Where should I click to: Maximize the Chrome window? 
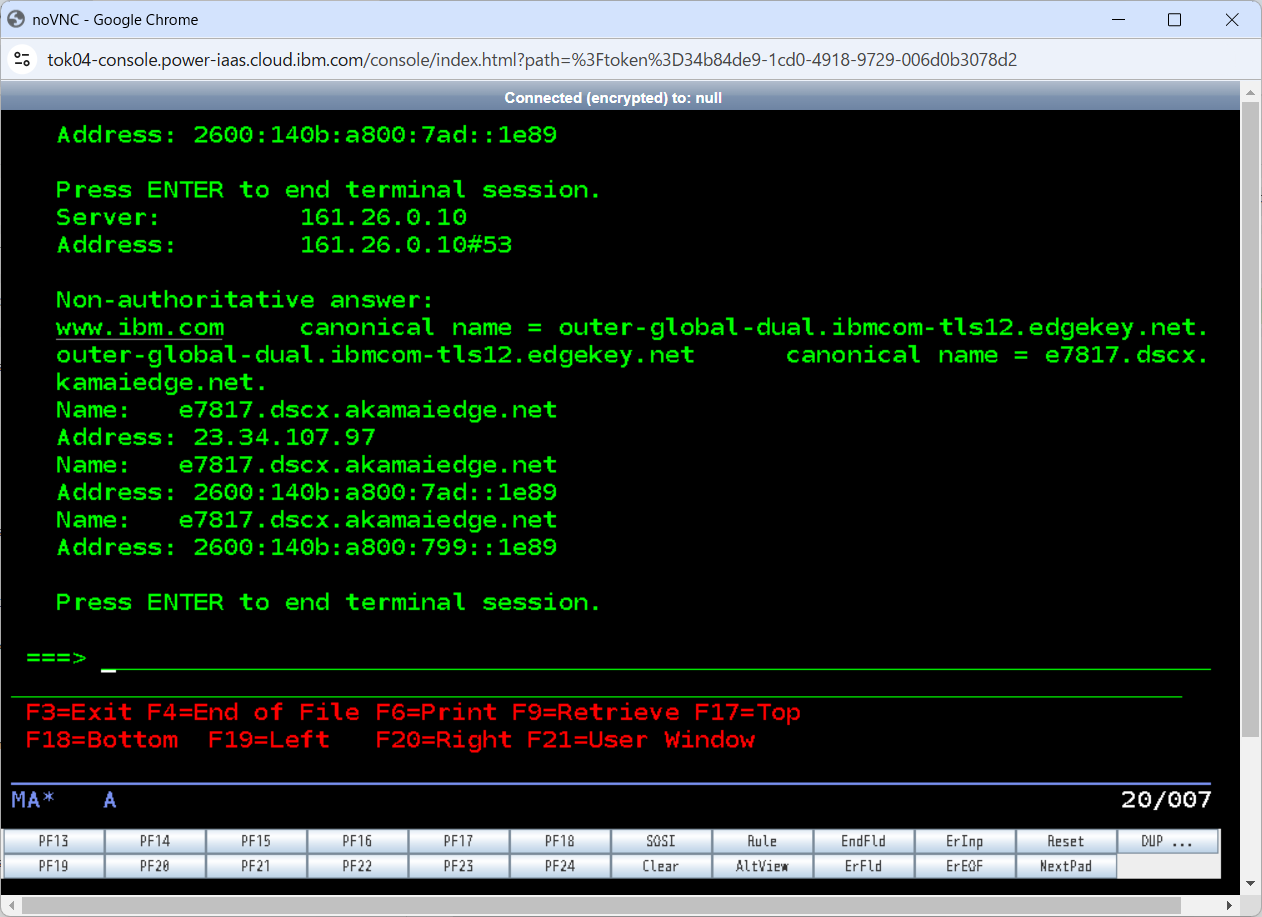[x=1175, y=20]
